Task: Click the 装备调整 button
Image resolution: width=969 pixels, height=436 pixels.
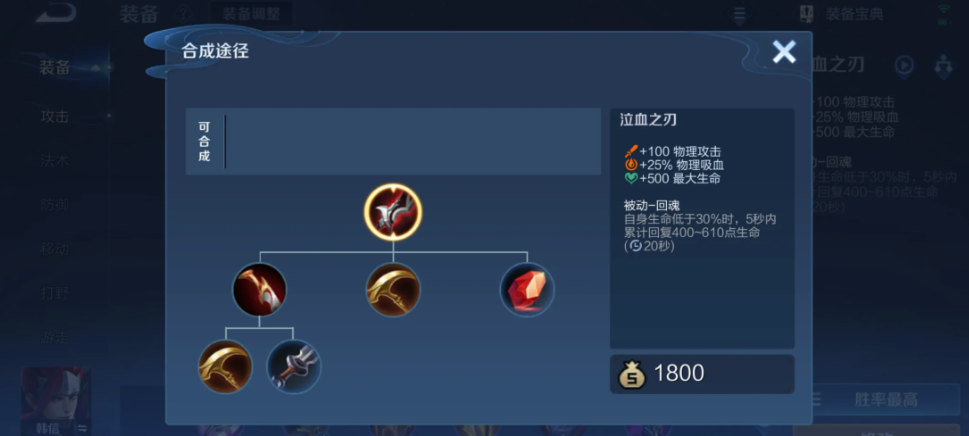Action: 251,14
